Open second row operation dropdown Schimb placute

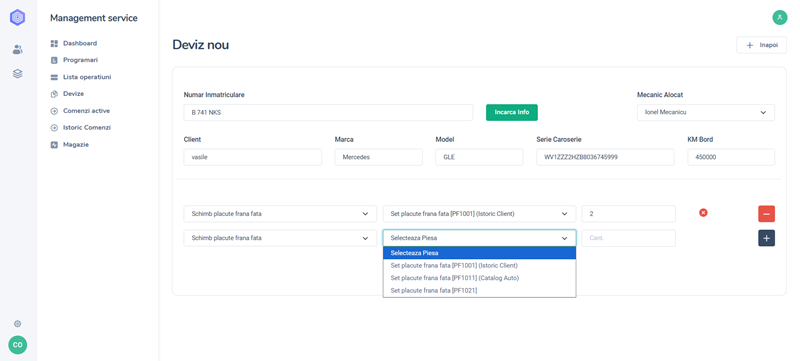coord(280,238)
